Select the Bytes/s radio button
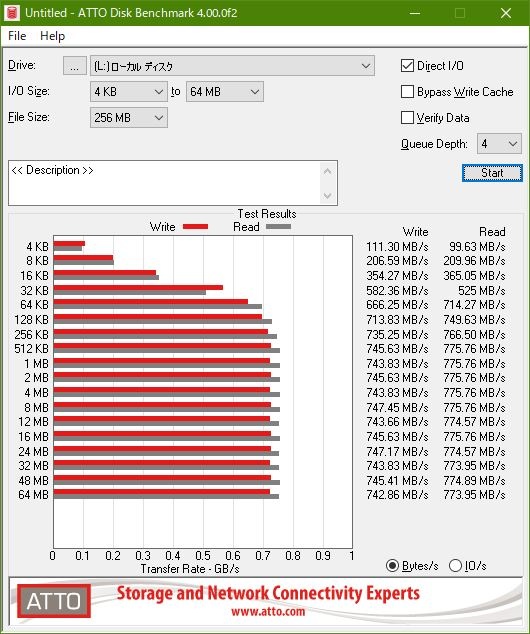The width and height of the screenshot is (530, 634). [392, 566]
